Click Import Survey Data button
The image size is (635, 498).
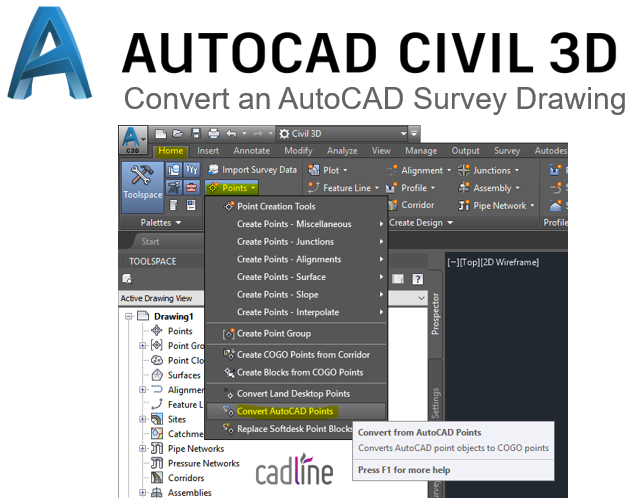pyautogui.click(x=253, y=170)
